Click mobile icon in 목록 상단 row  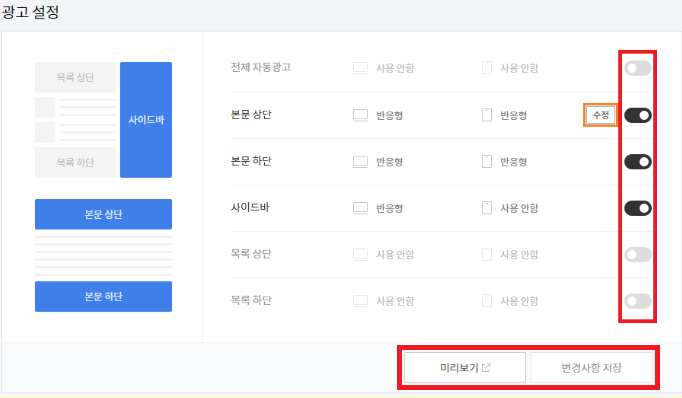point(487,254)
